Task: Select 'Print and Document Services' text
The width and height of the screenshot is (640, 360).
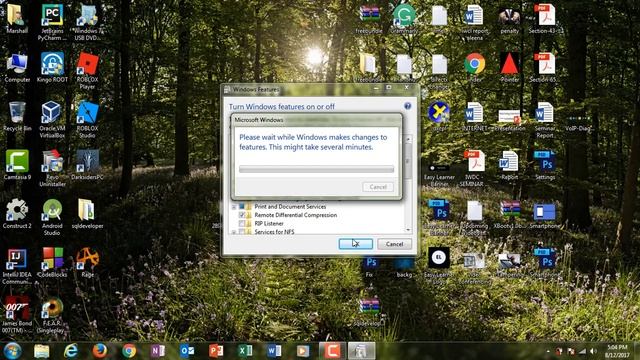Action: [x=290, y=207]
